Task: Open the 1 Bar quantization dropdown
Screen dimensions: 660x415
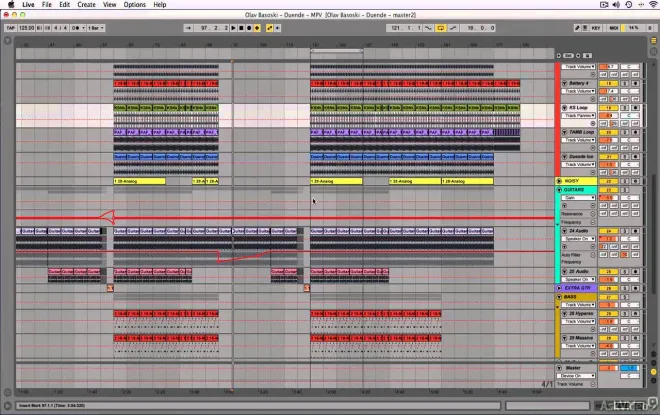Action: click(96, 28)
